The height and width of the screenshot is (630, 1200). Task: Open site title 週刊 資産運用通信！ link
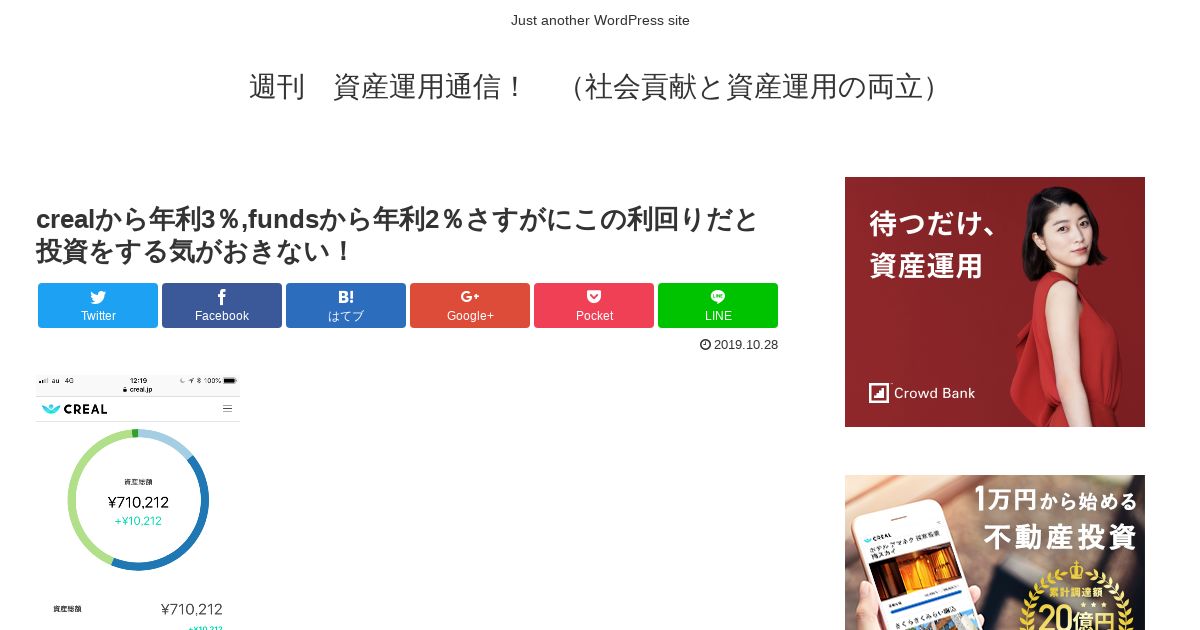click(600, 87)
